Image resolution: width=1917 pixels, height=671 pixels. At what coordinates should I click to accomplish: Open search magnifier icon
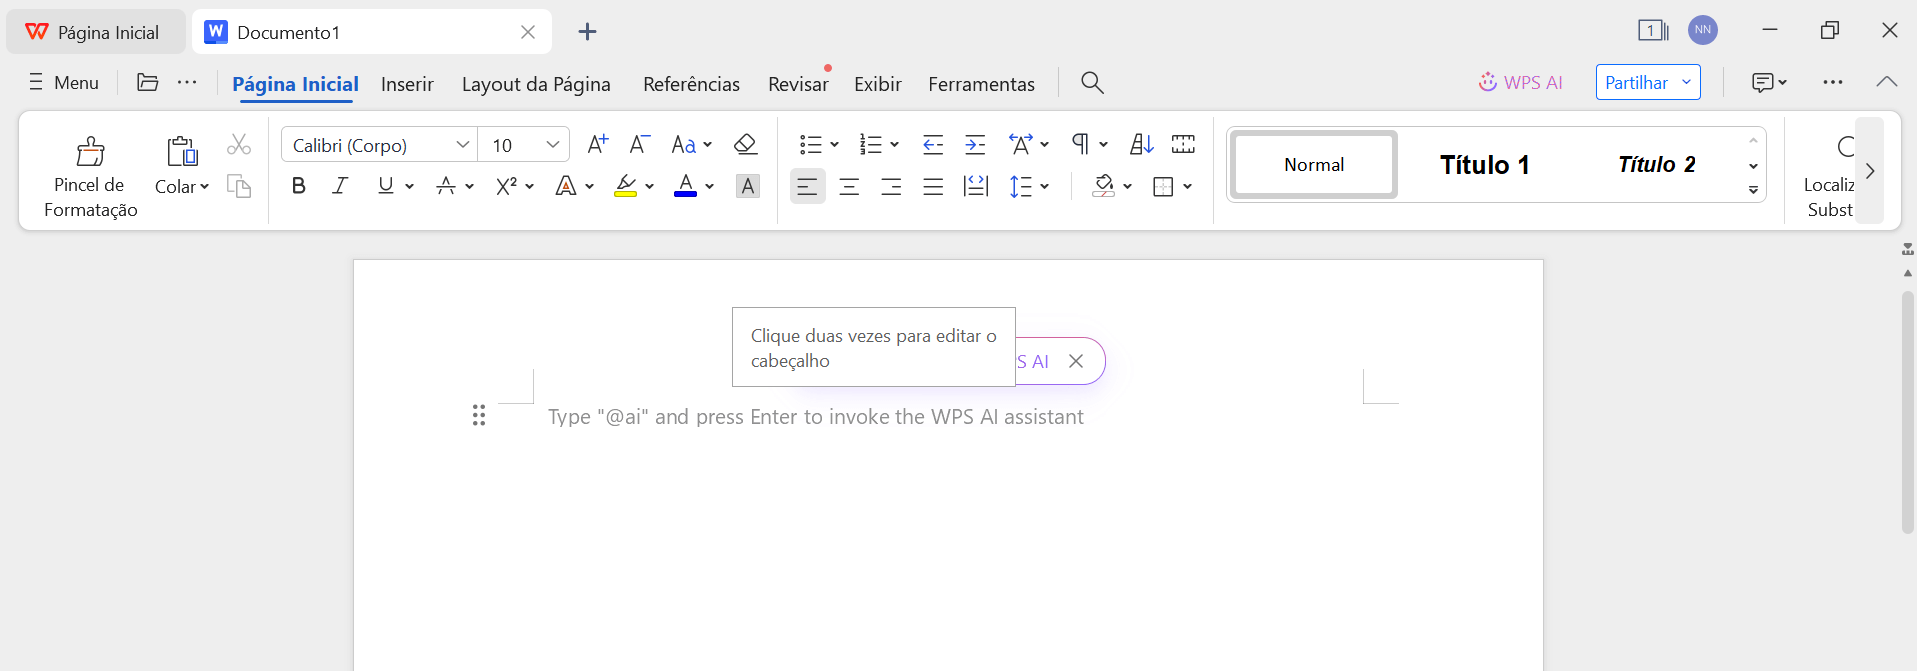coord(1092,83)
